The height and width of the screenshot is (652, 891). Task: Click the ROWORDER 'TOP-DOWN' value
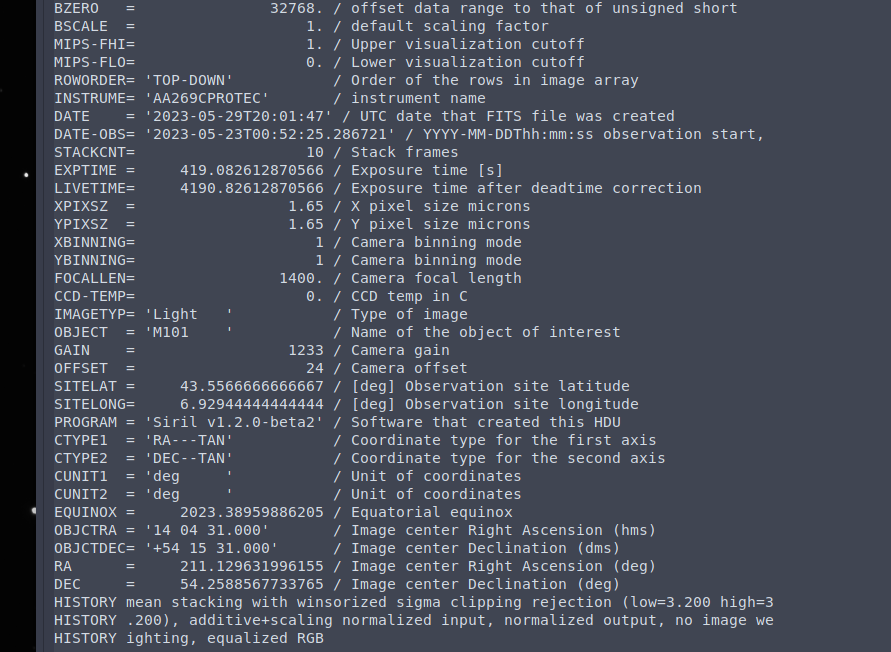(x=189, y=80)
